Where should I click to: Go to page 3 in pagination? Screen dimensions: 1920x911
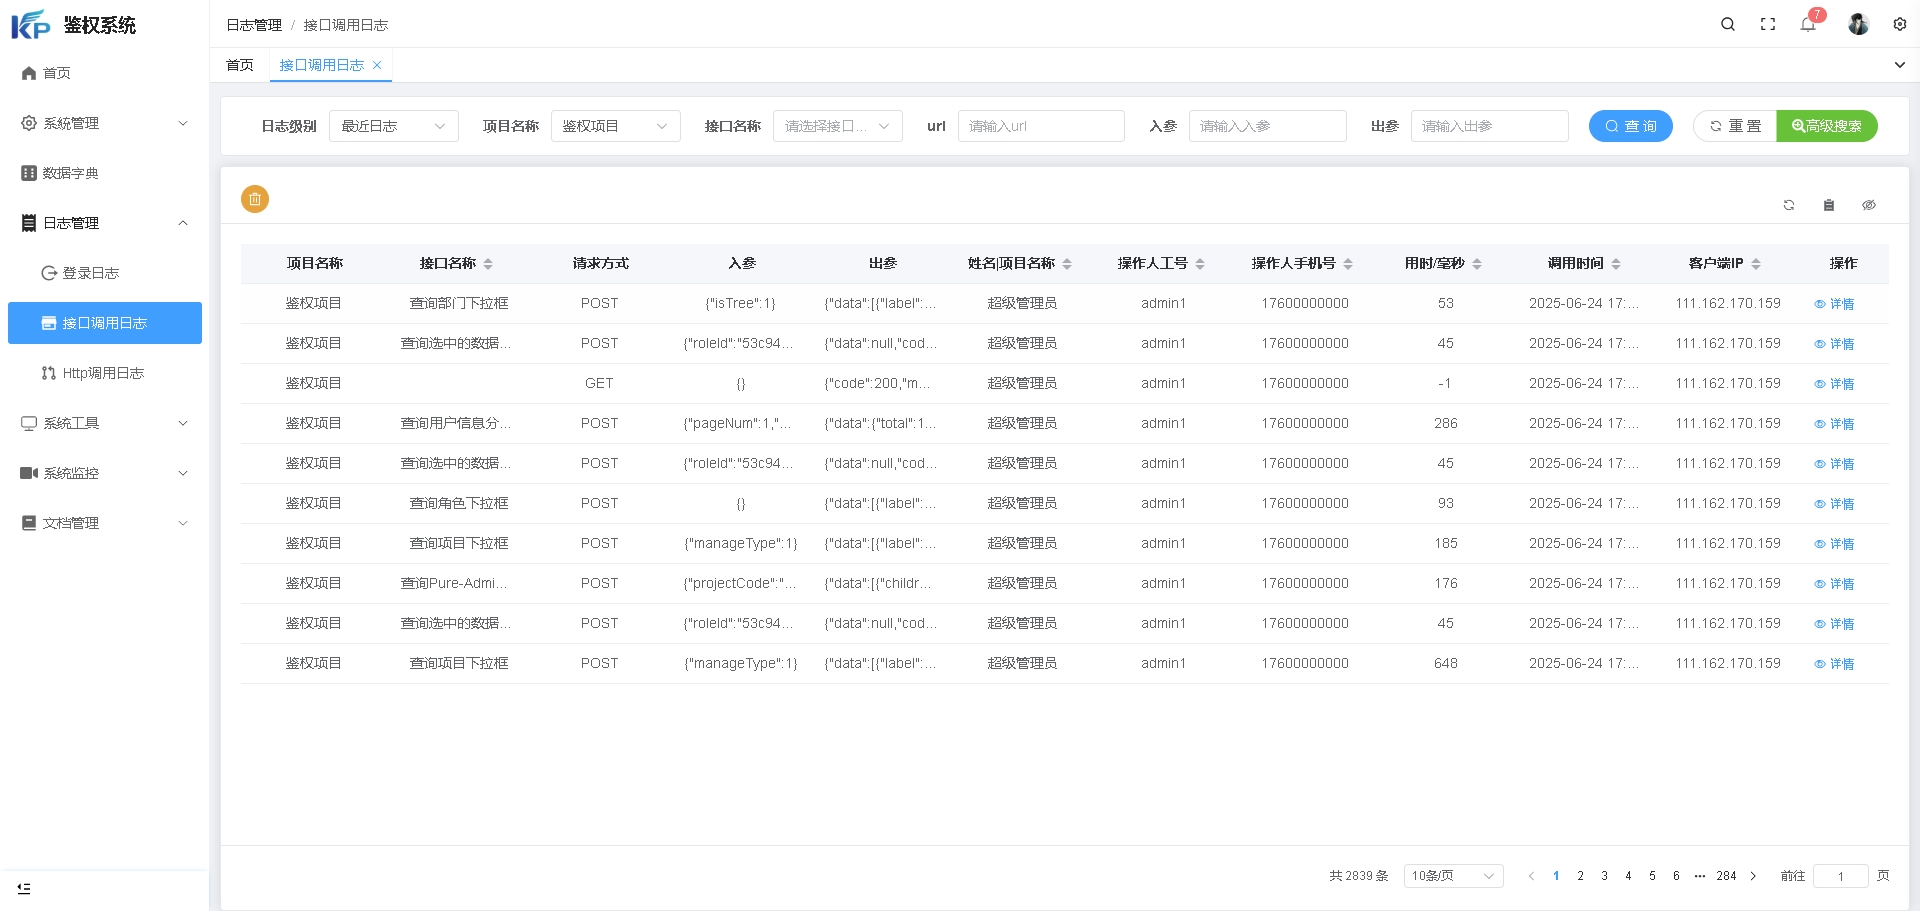pos(1604,876)
